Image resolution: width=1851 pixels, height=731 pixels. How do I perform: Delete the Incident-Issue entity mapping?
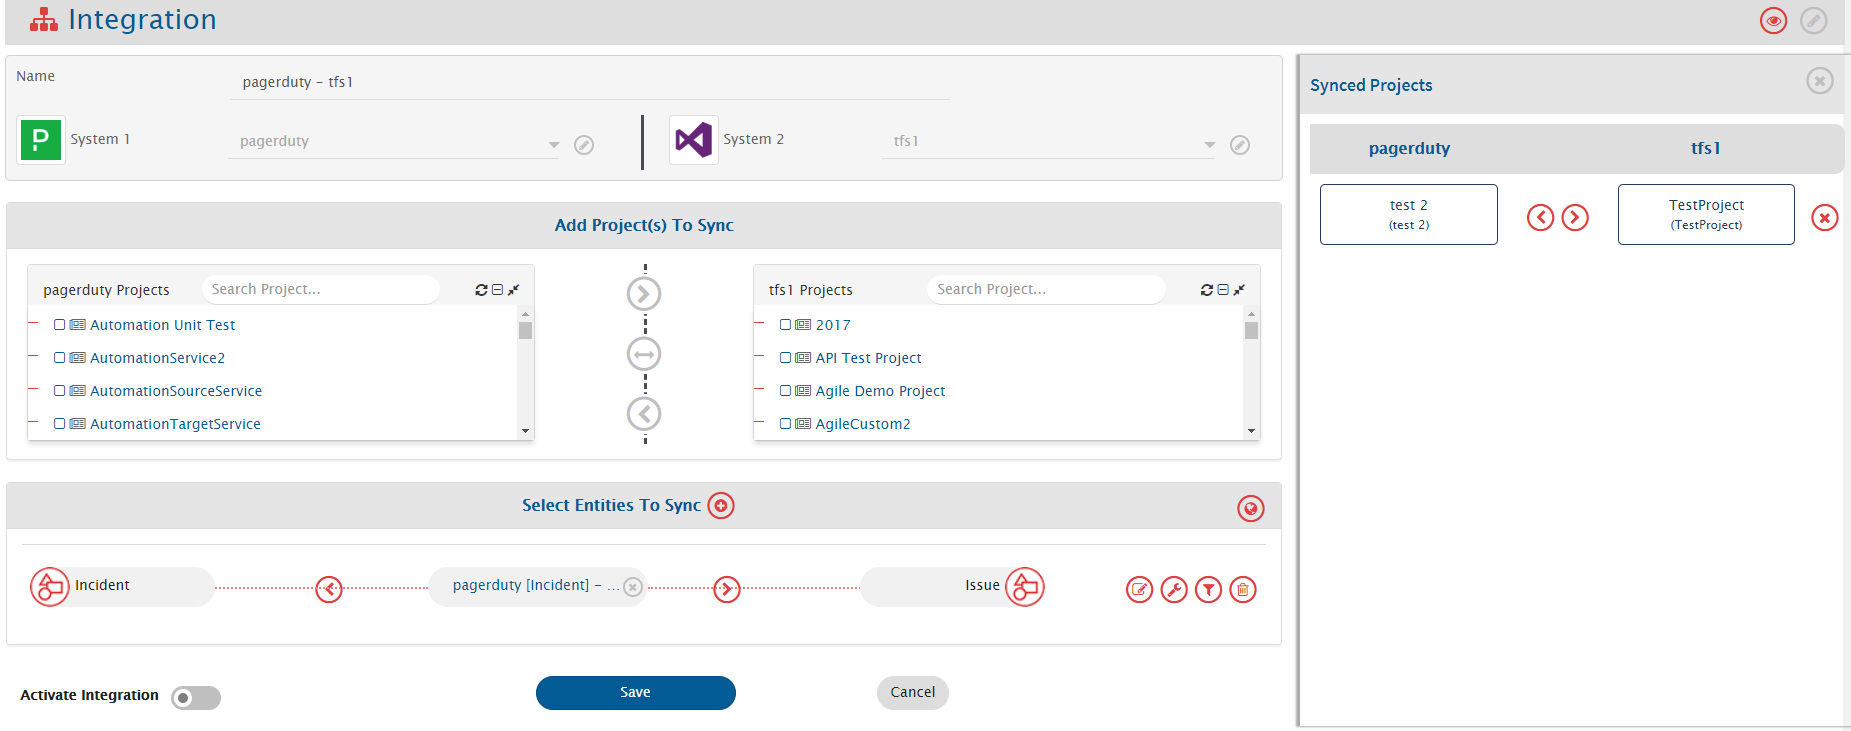pyautogui.click(x=1243, y=590)
